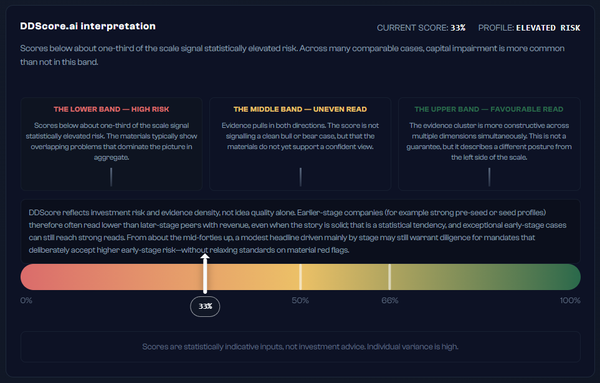Open the Upper Band Favourable Read card

pos(489,144)
